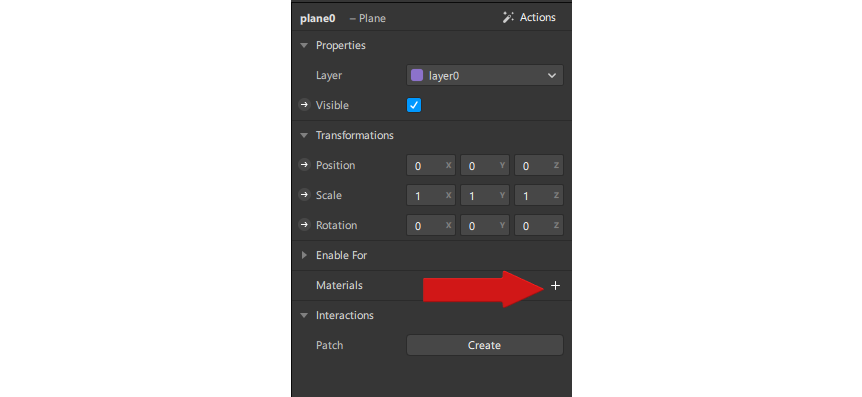
Task: Click the Rotation arrow patch icon
Action: (304, 225)
